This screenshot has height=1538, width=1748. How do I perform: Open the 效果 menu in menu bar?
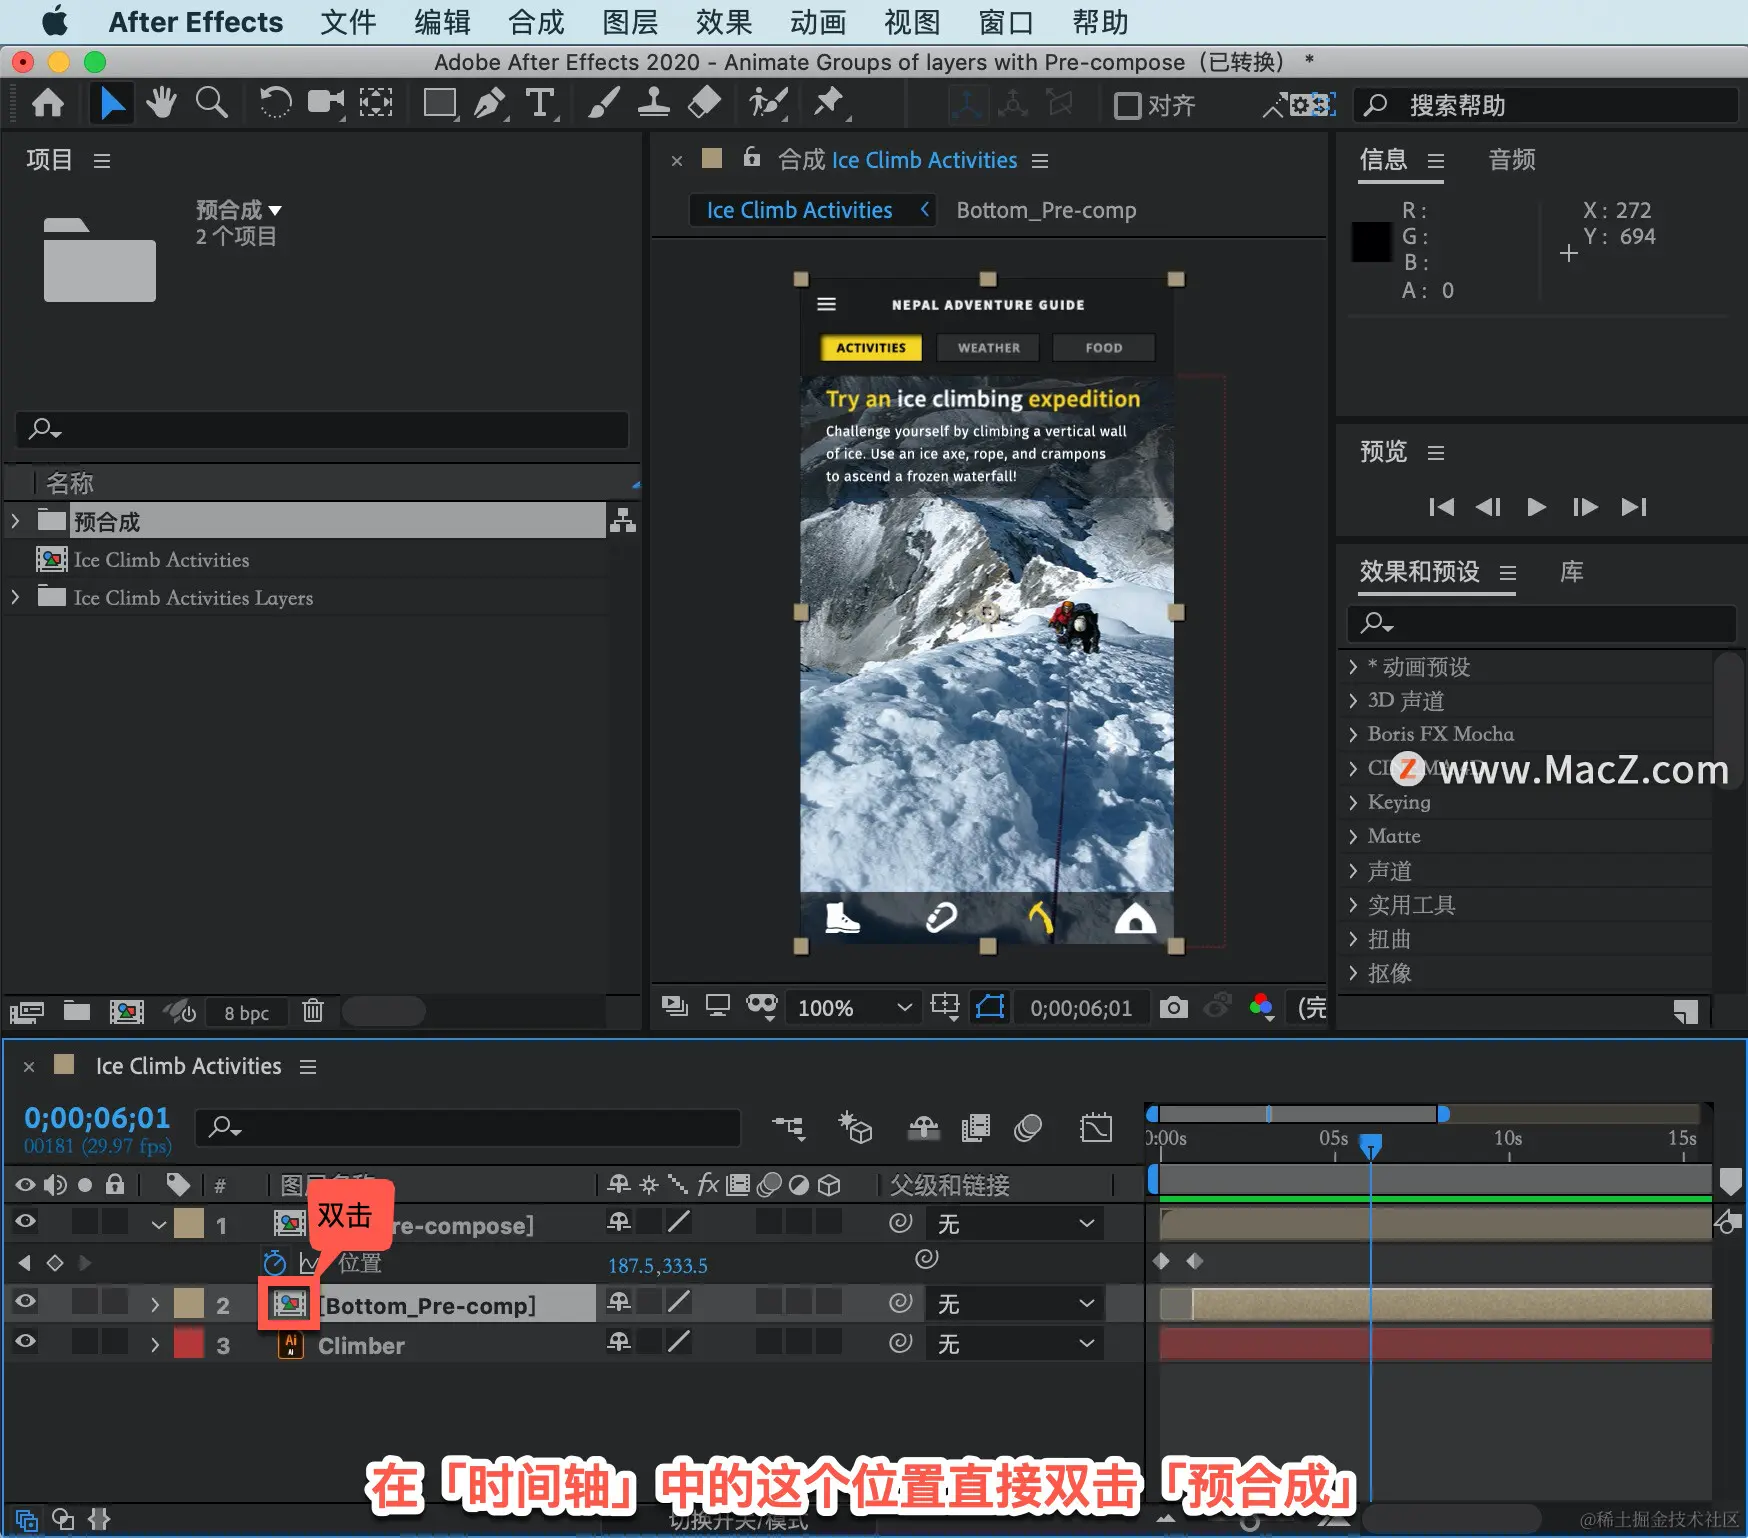pos(724,22)
